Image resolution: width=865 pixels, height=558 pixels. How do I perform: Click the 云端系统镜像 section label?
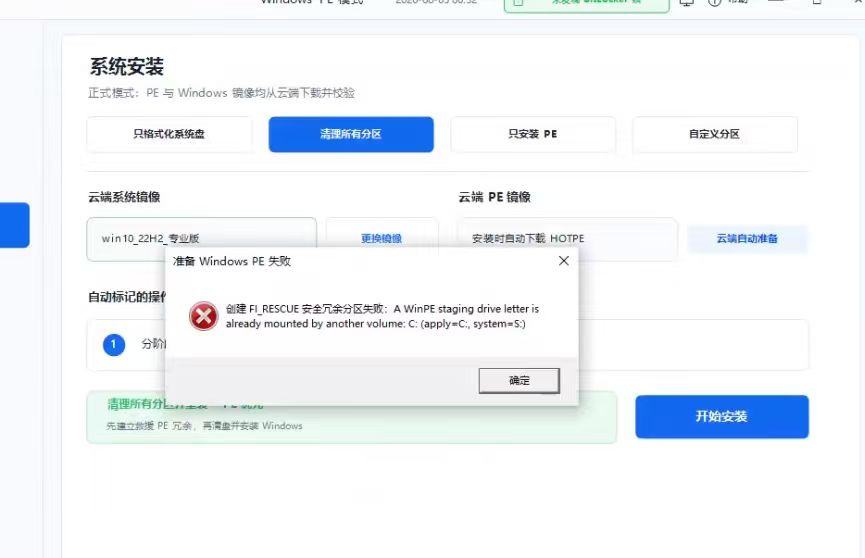pos(124,197)
